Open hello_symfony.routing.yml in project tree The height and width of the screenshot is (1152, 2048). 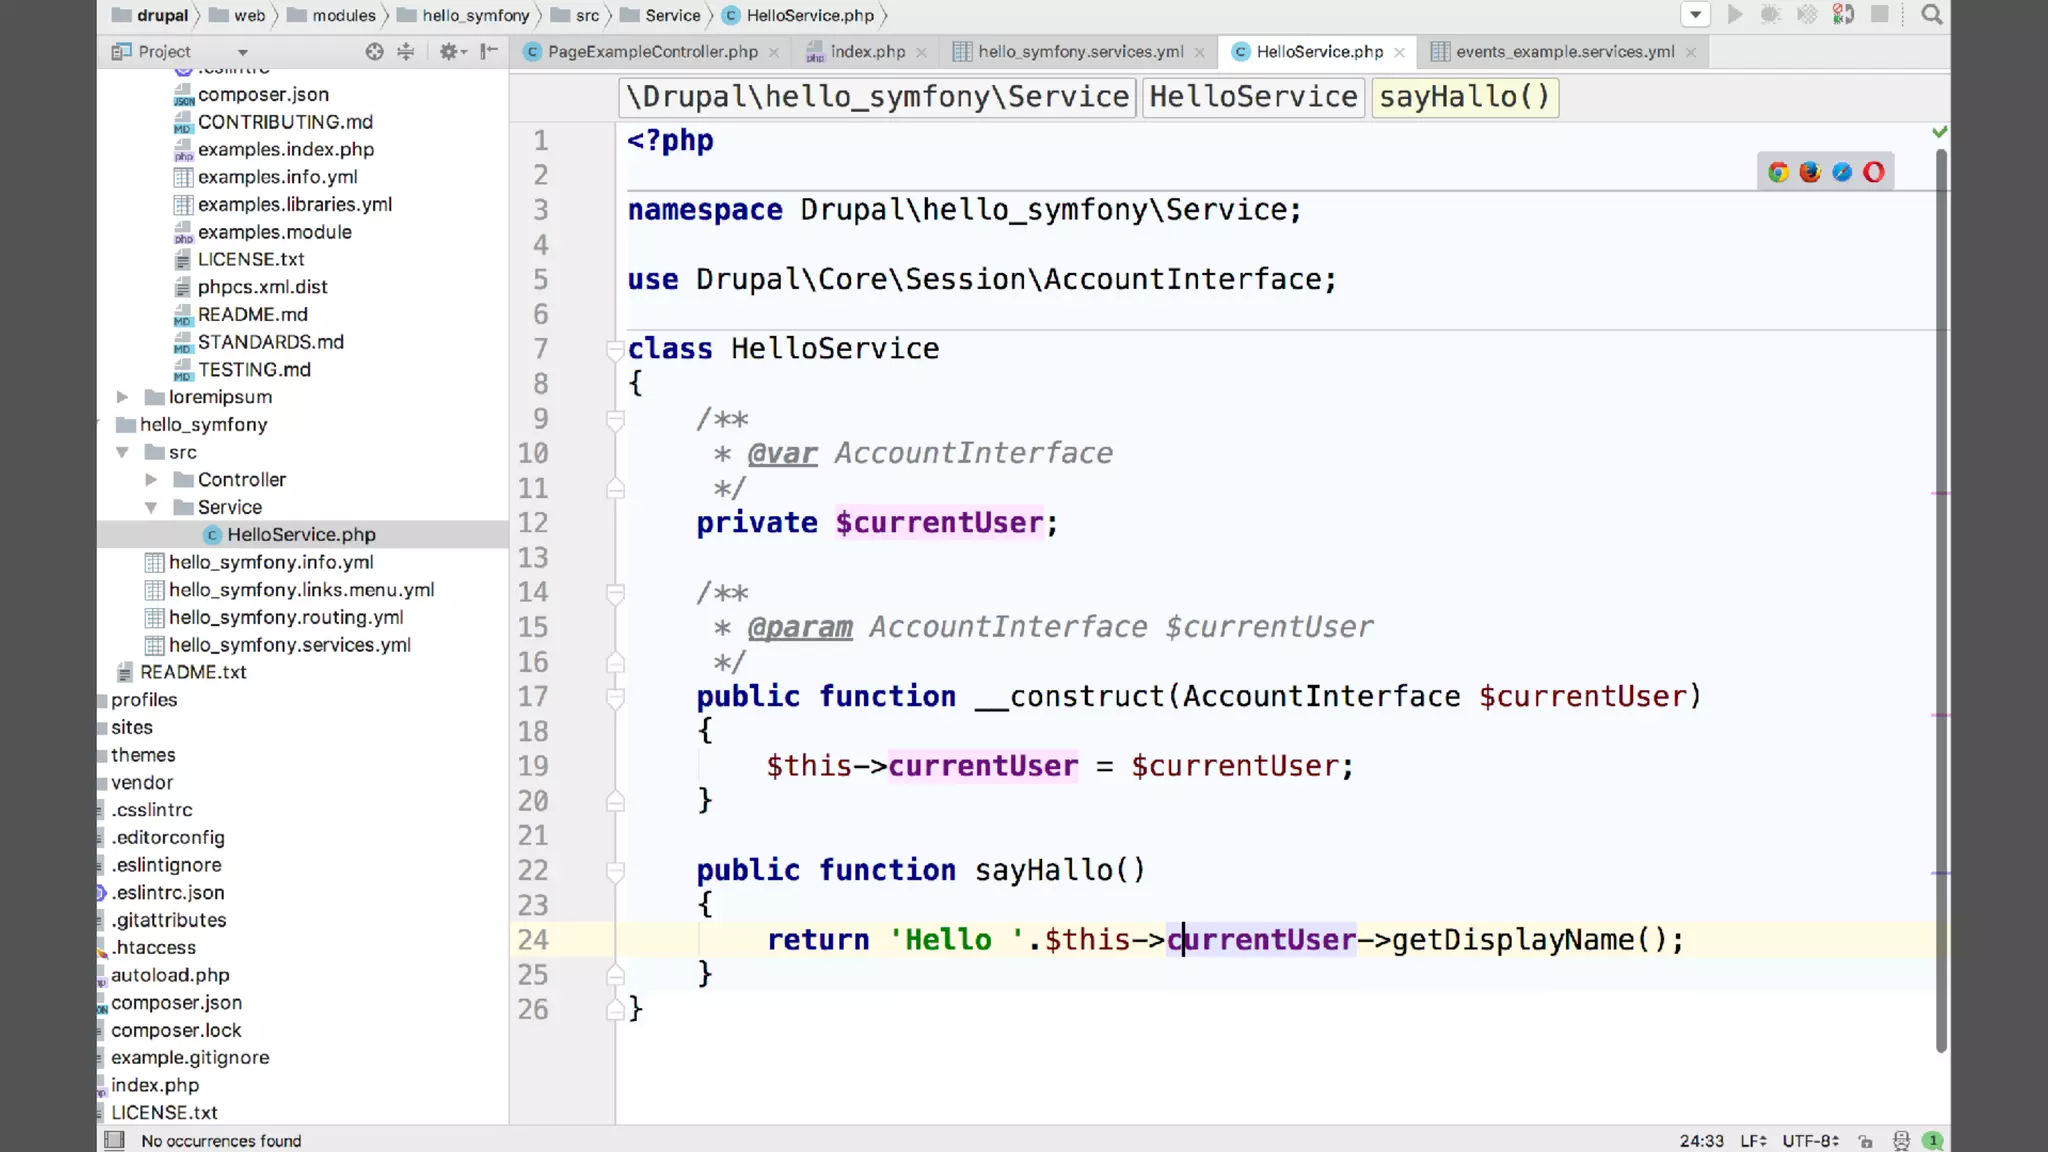coord(286,617)
